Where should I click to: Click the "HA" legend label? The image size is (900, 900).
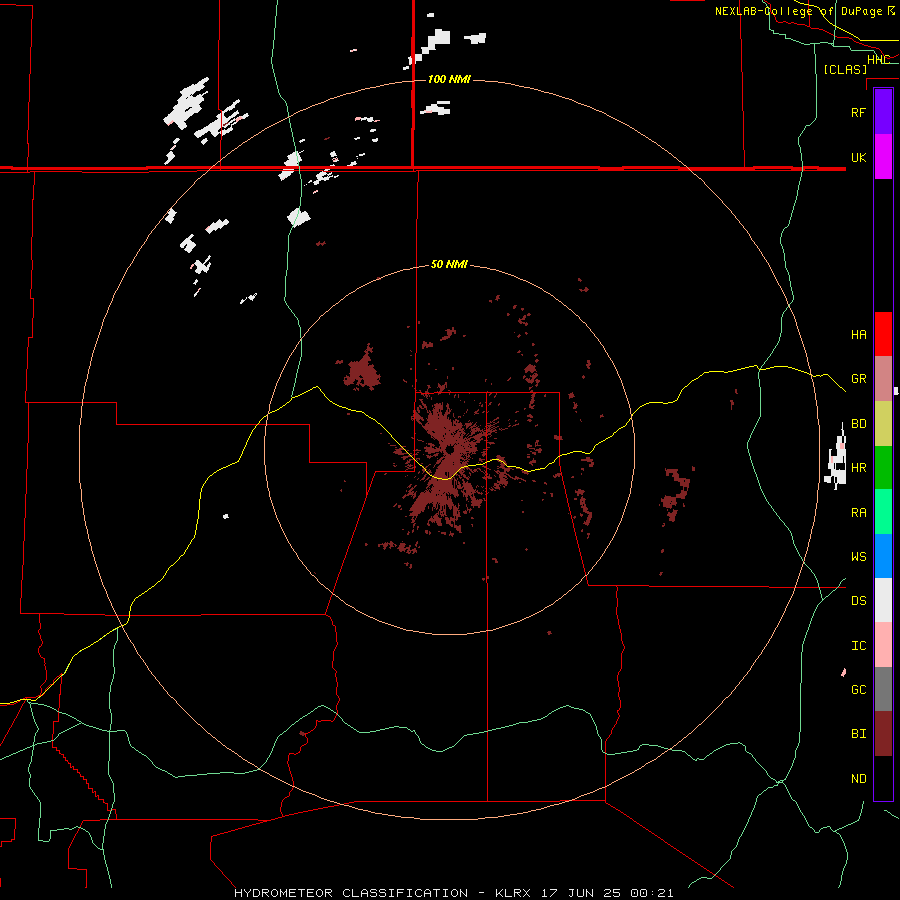pos(858,335)
